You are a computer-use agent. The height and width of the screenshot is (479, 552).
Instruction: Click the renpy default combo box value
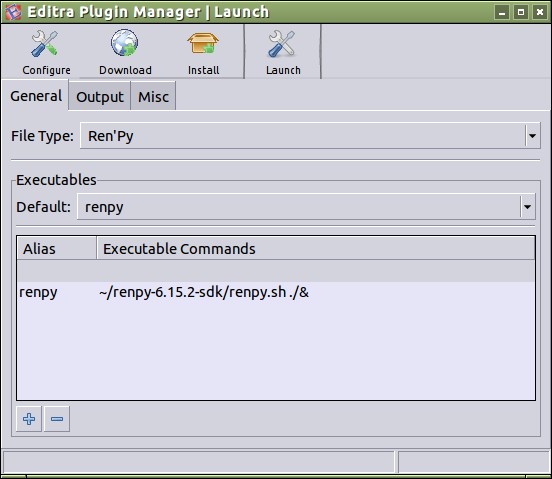coord(306,207)
